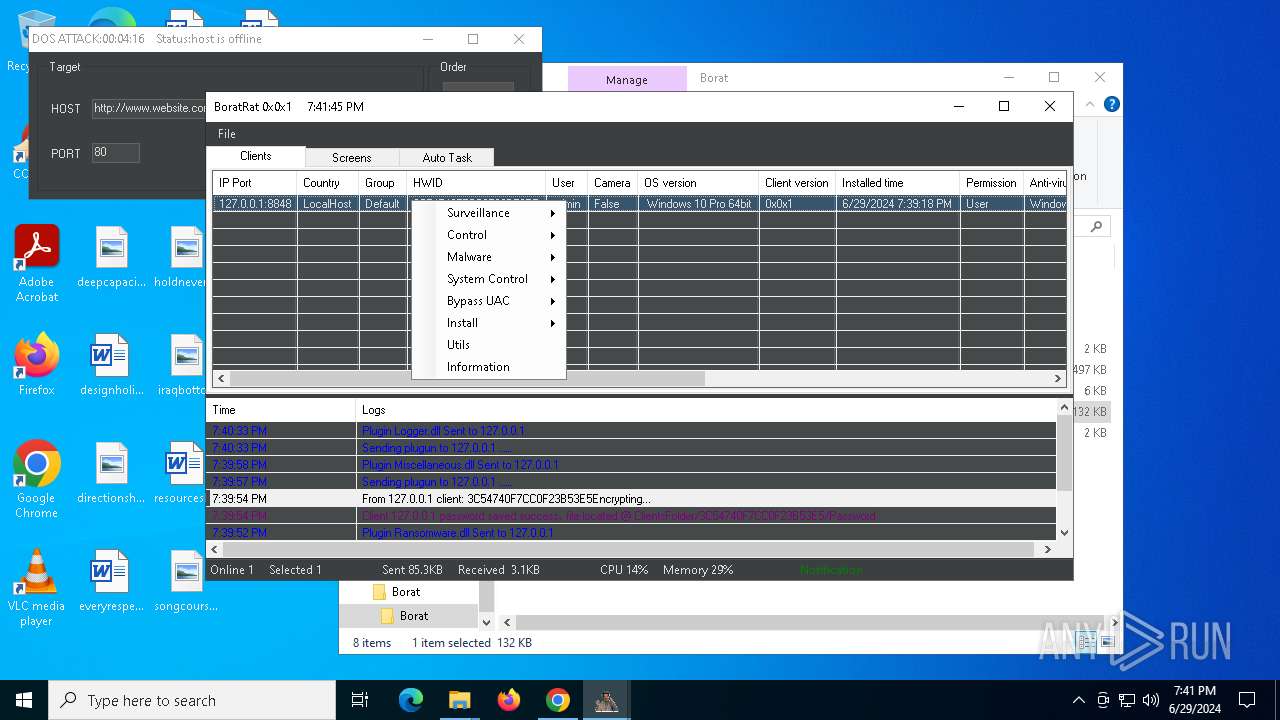Click the logs panel horizontal scrollbar
Image resolution: width=1280 pixels, height=720 pixels.
(628, 549)
